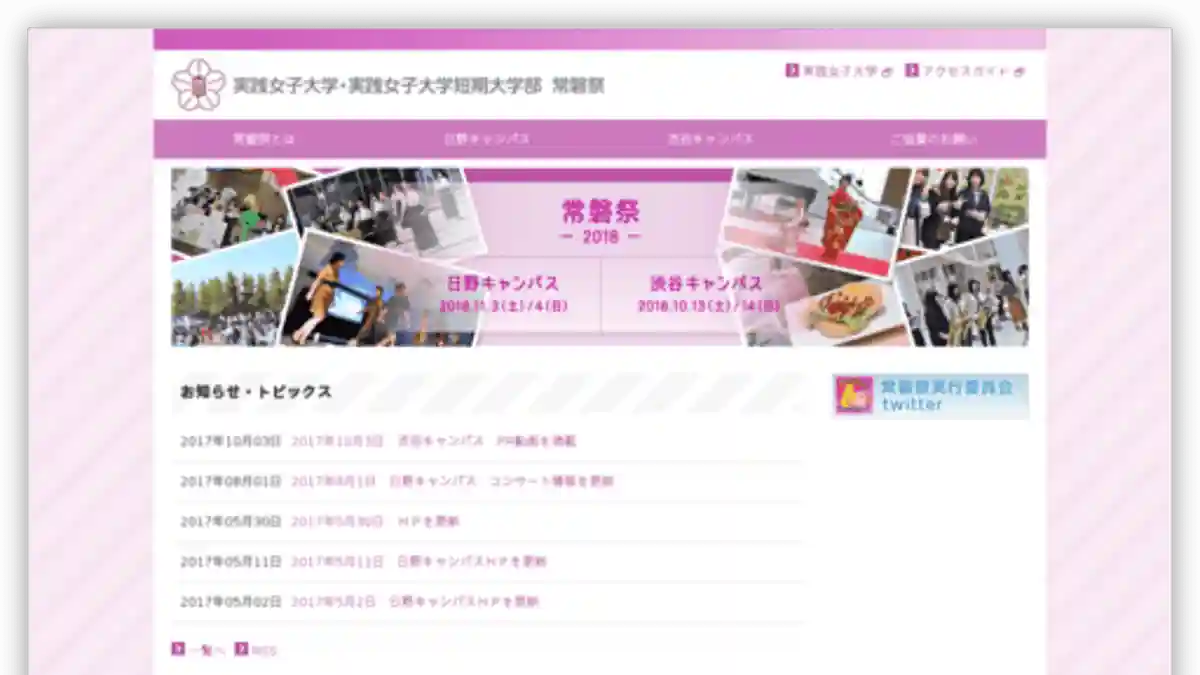Click external-link icon after 実践女子大学 header link
The width and height of the screenshot is (1200, 675).
887,72
